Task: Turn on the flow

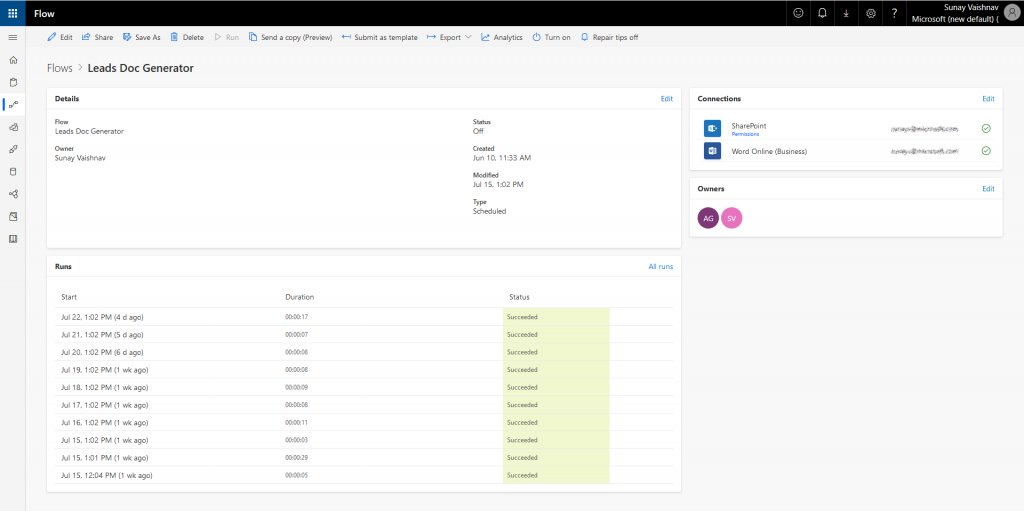Action: 551,37
